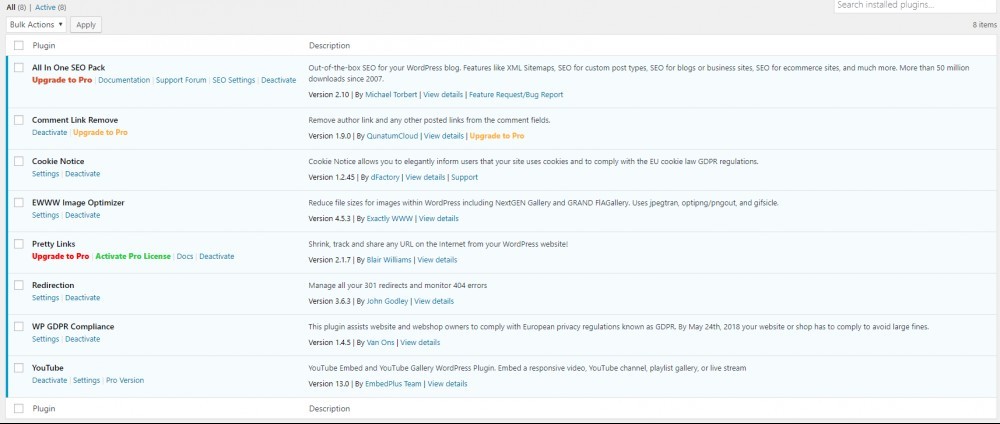Viewport: 1000px width, 424px height.
Task: Open WP GDPR Compliance Settings
Action: pyautogui.click(x=45, y=339)
